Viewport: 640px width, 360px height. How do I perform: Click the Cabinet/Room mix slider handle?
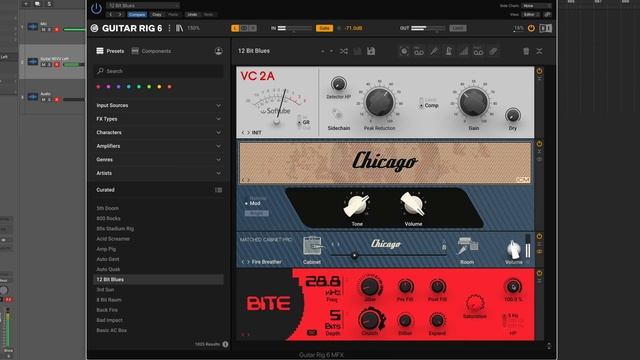tap(354, 256)
